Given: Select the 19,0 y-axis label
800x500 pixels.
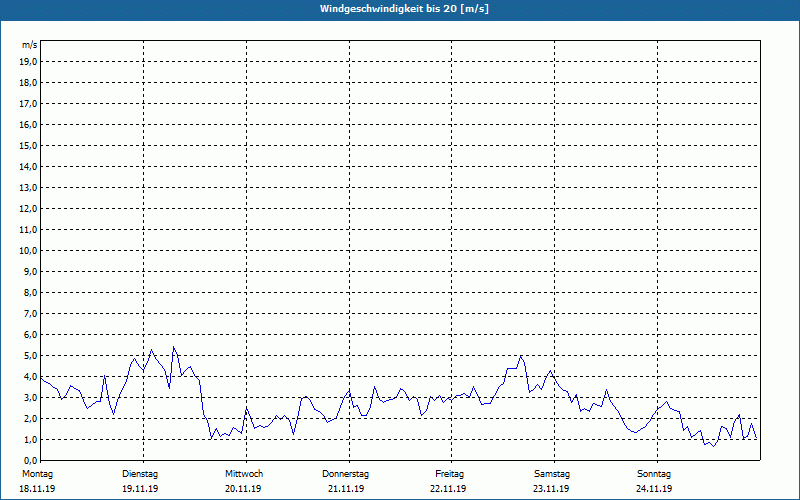Looking at the screenshot, I should pyautogui.click(x=27, y=62).
